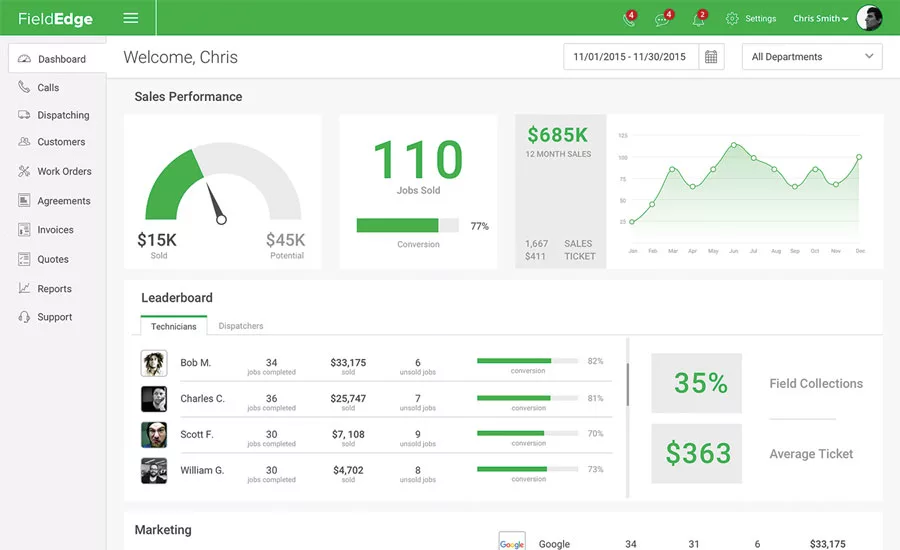
Task: Click the Agreements document icon
Action: point(24,200)
